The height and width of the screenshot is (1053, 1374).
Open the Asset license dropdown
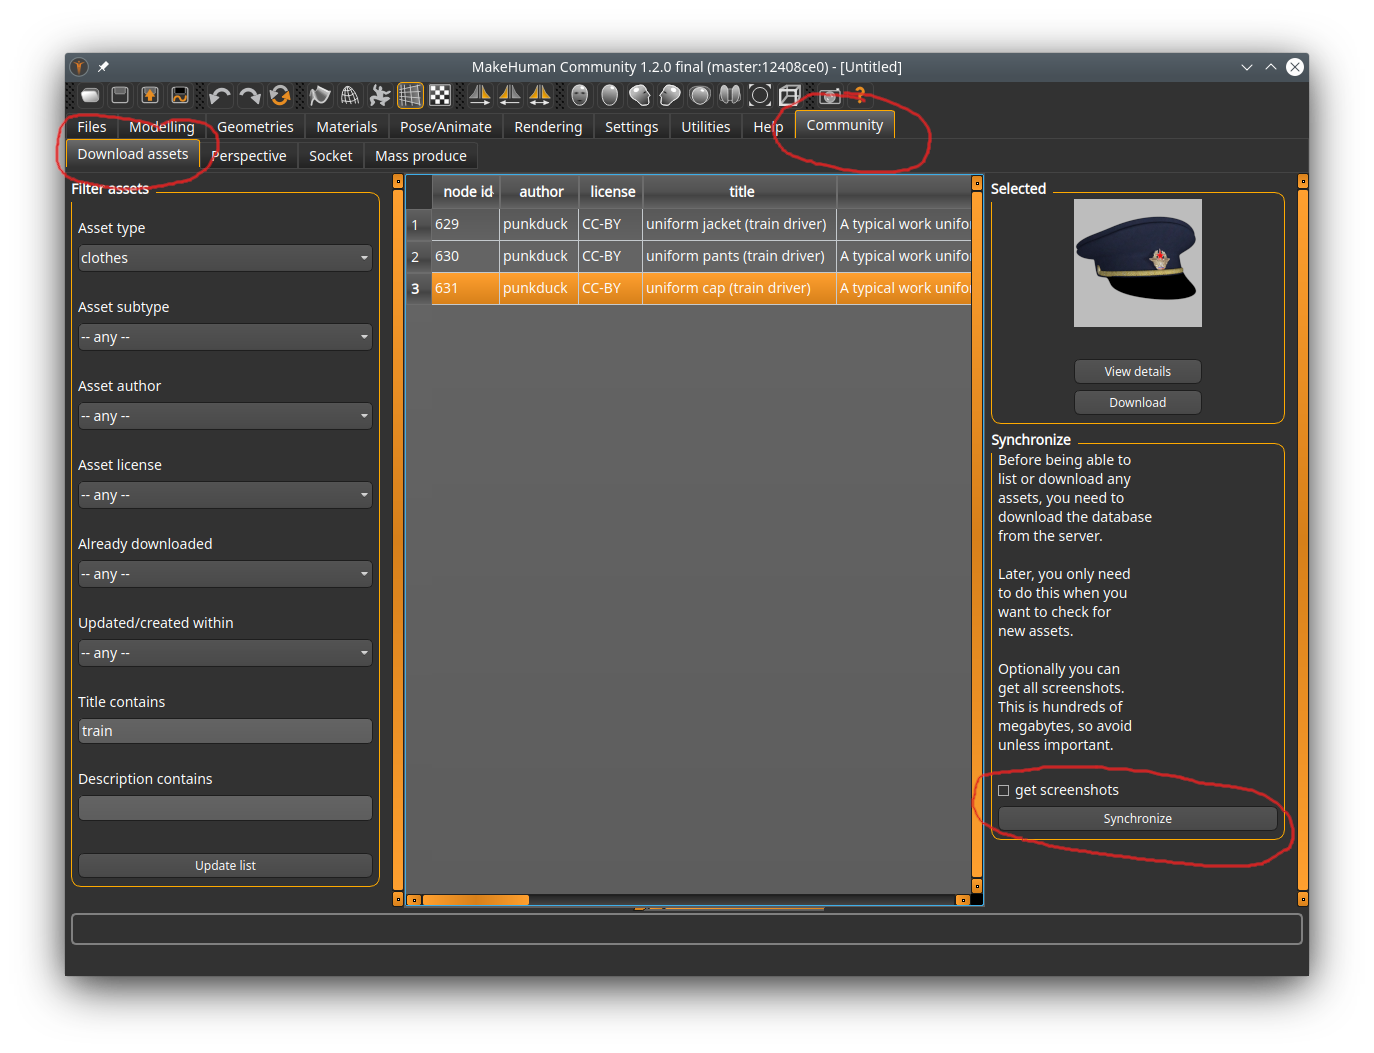(x=225, y=495)
